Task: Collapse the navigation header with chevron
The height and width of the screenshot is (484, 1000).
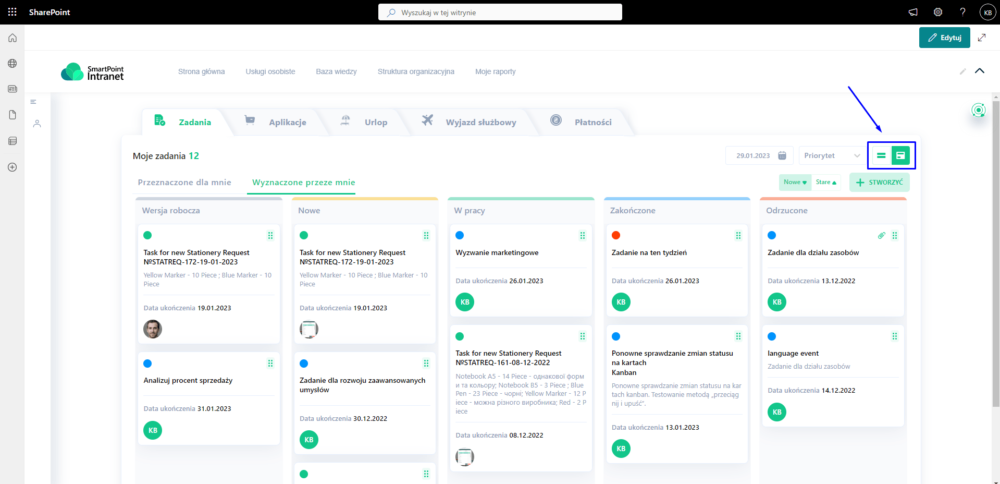Action: [x=979, y=71]
